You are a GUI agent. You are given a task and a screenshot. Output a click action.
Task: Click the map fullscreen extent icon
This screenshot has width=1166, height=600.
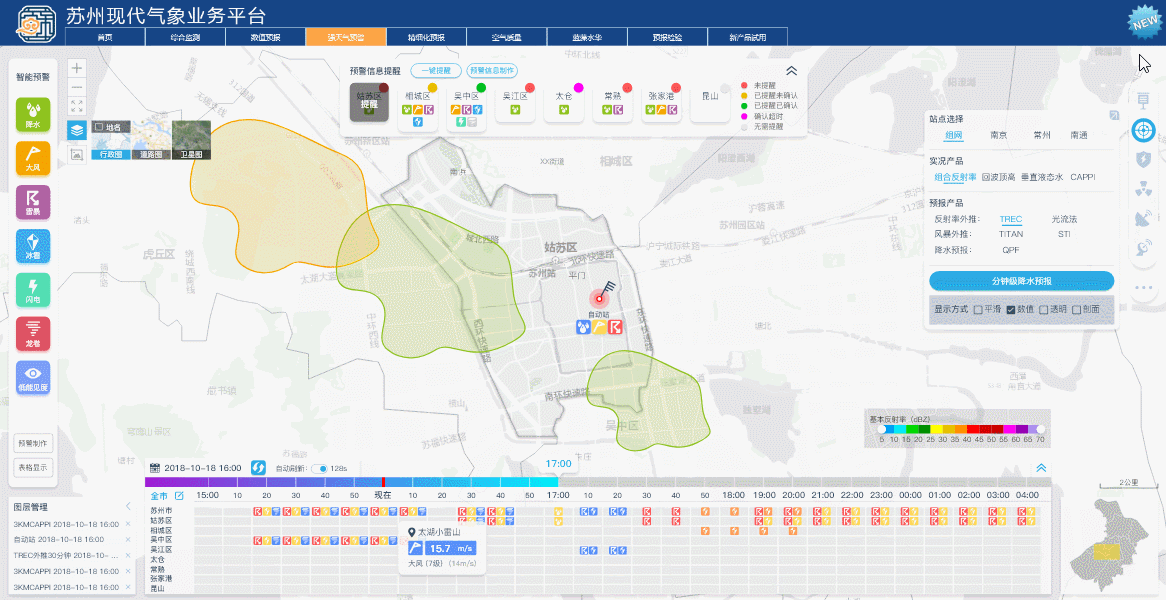(77, 106)
